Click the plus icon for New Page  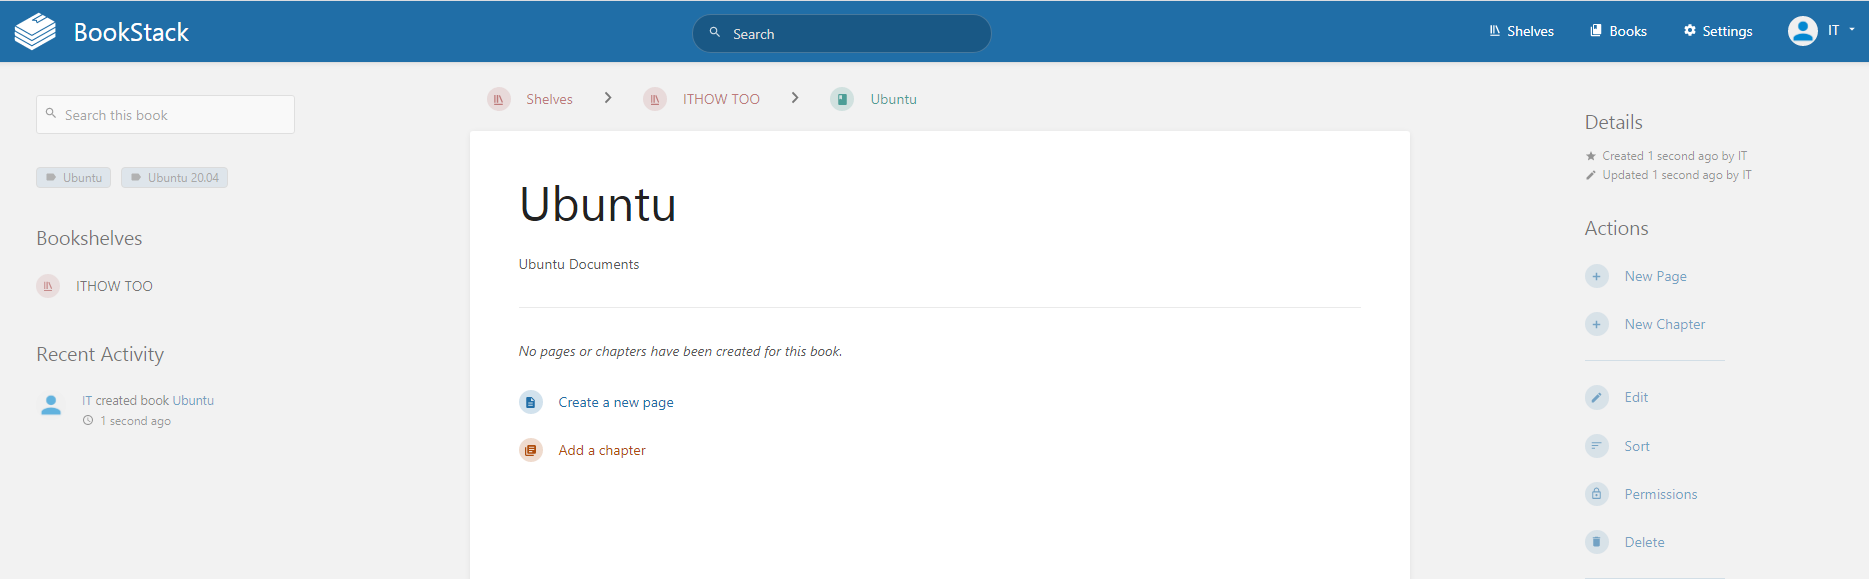click(x=1597, y=276)
